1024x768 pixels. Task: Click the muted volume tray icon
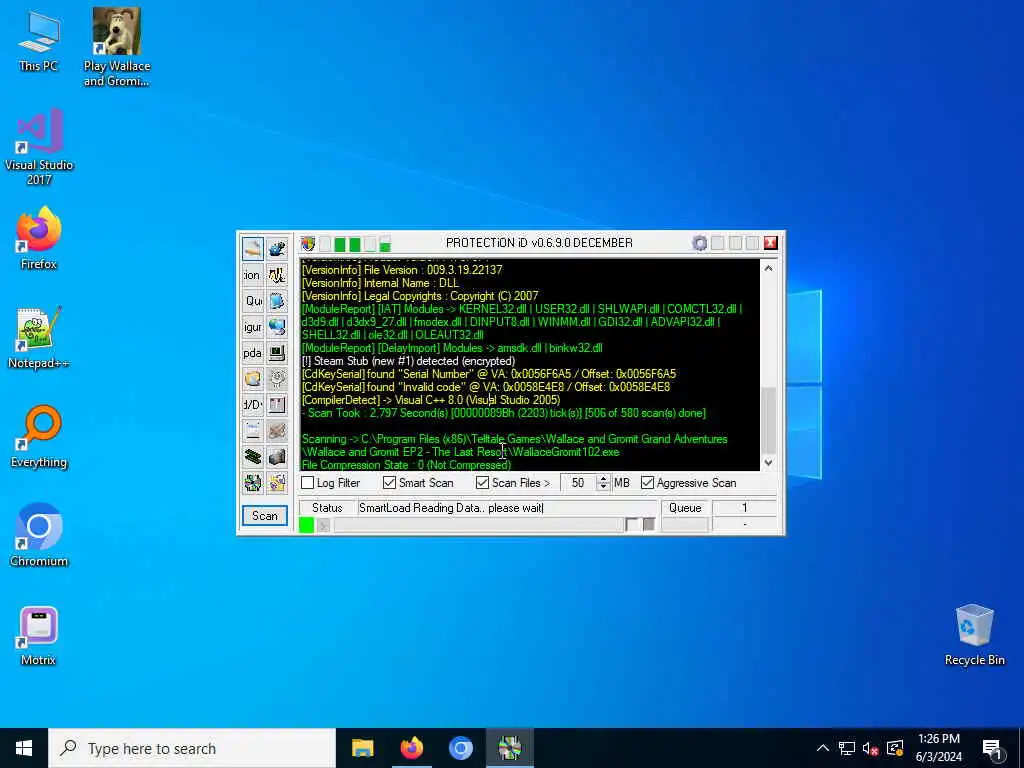(x=870, y=748)
